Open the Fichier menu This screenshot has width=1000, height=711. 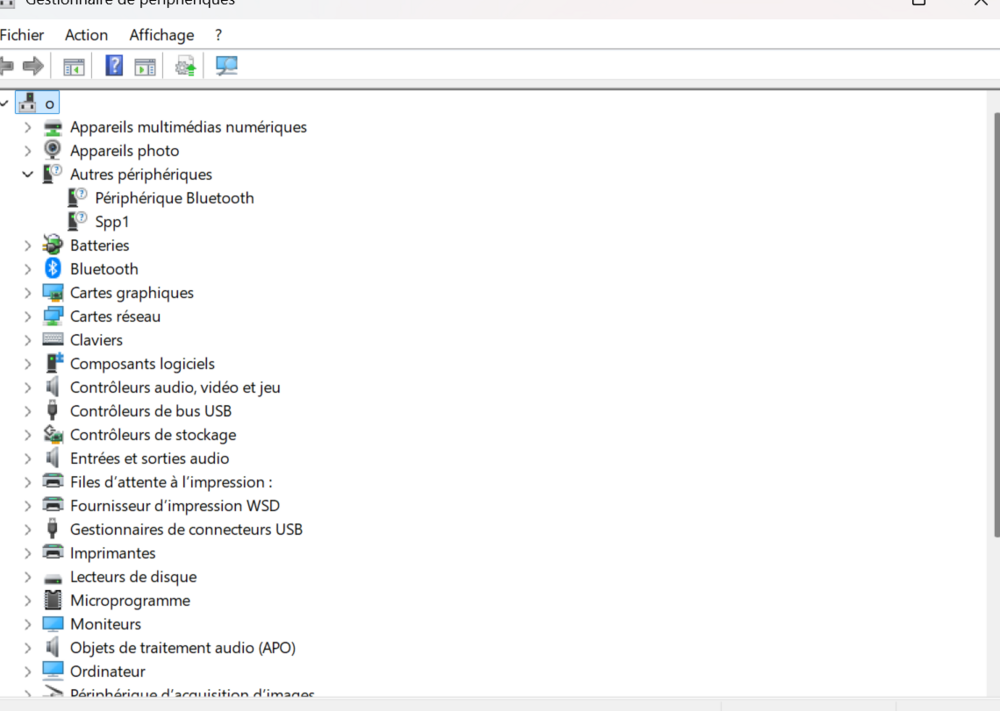(22, 35)
